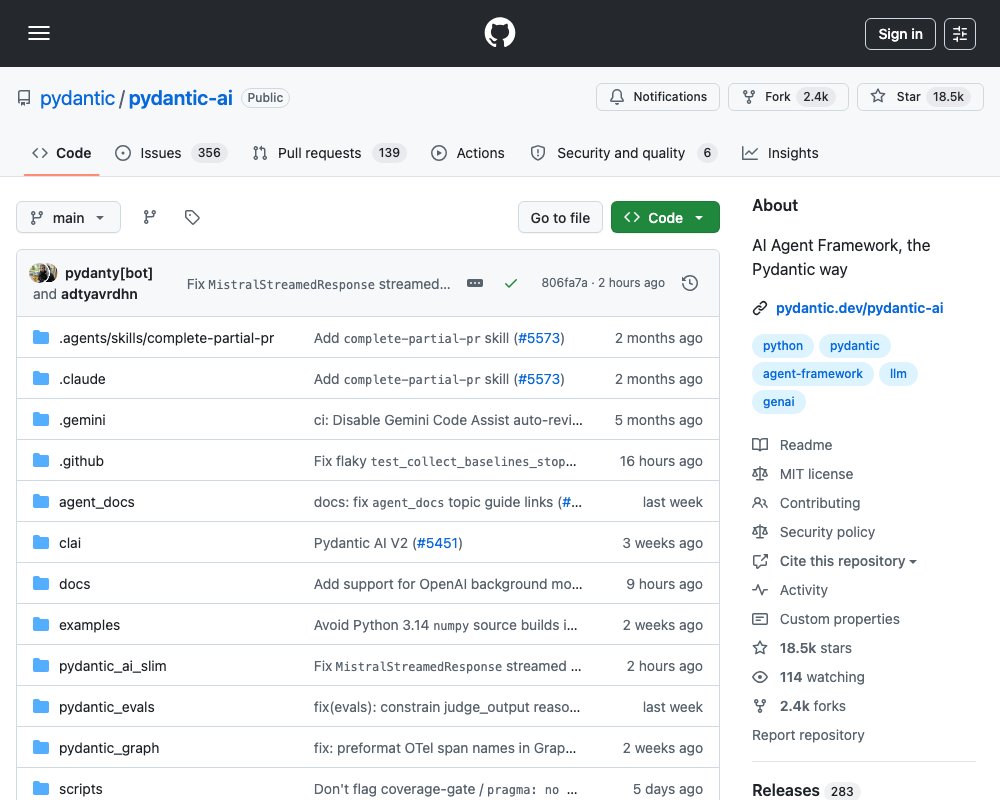
Task: Open the hamburger navigation menu
Action: 39,33
